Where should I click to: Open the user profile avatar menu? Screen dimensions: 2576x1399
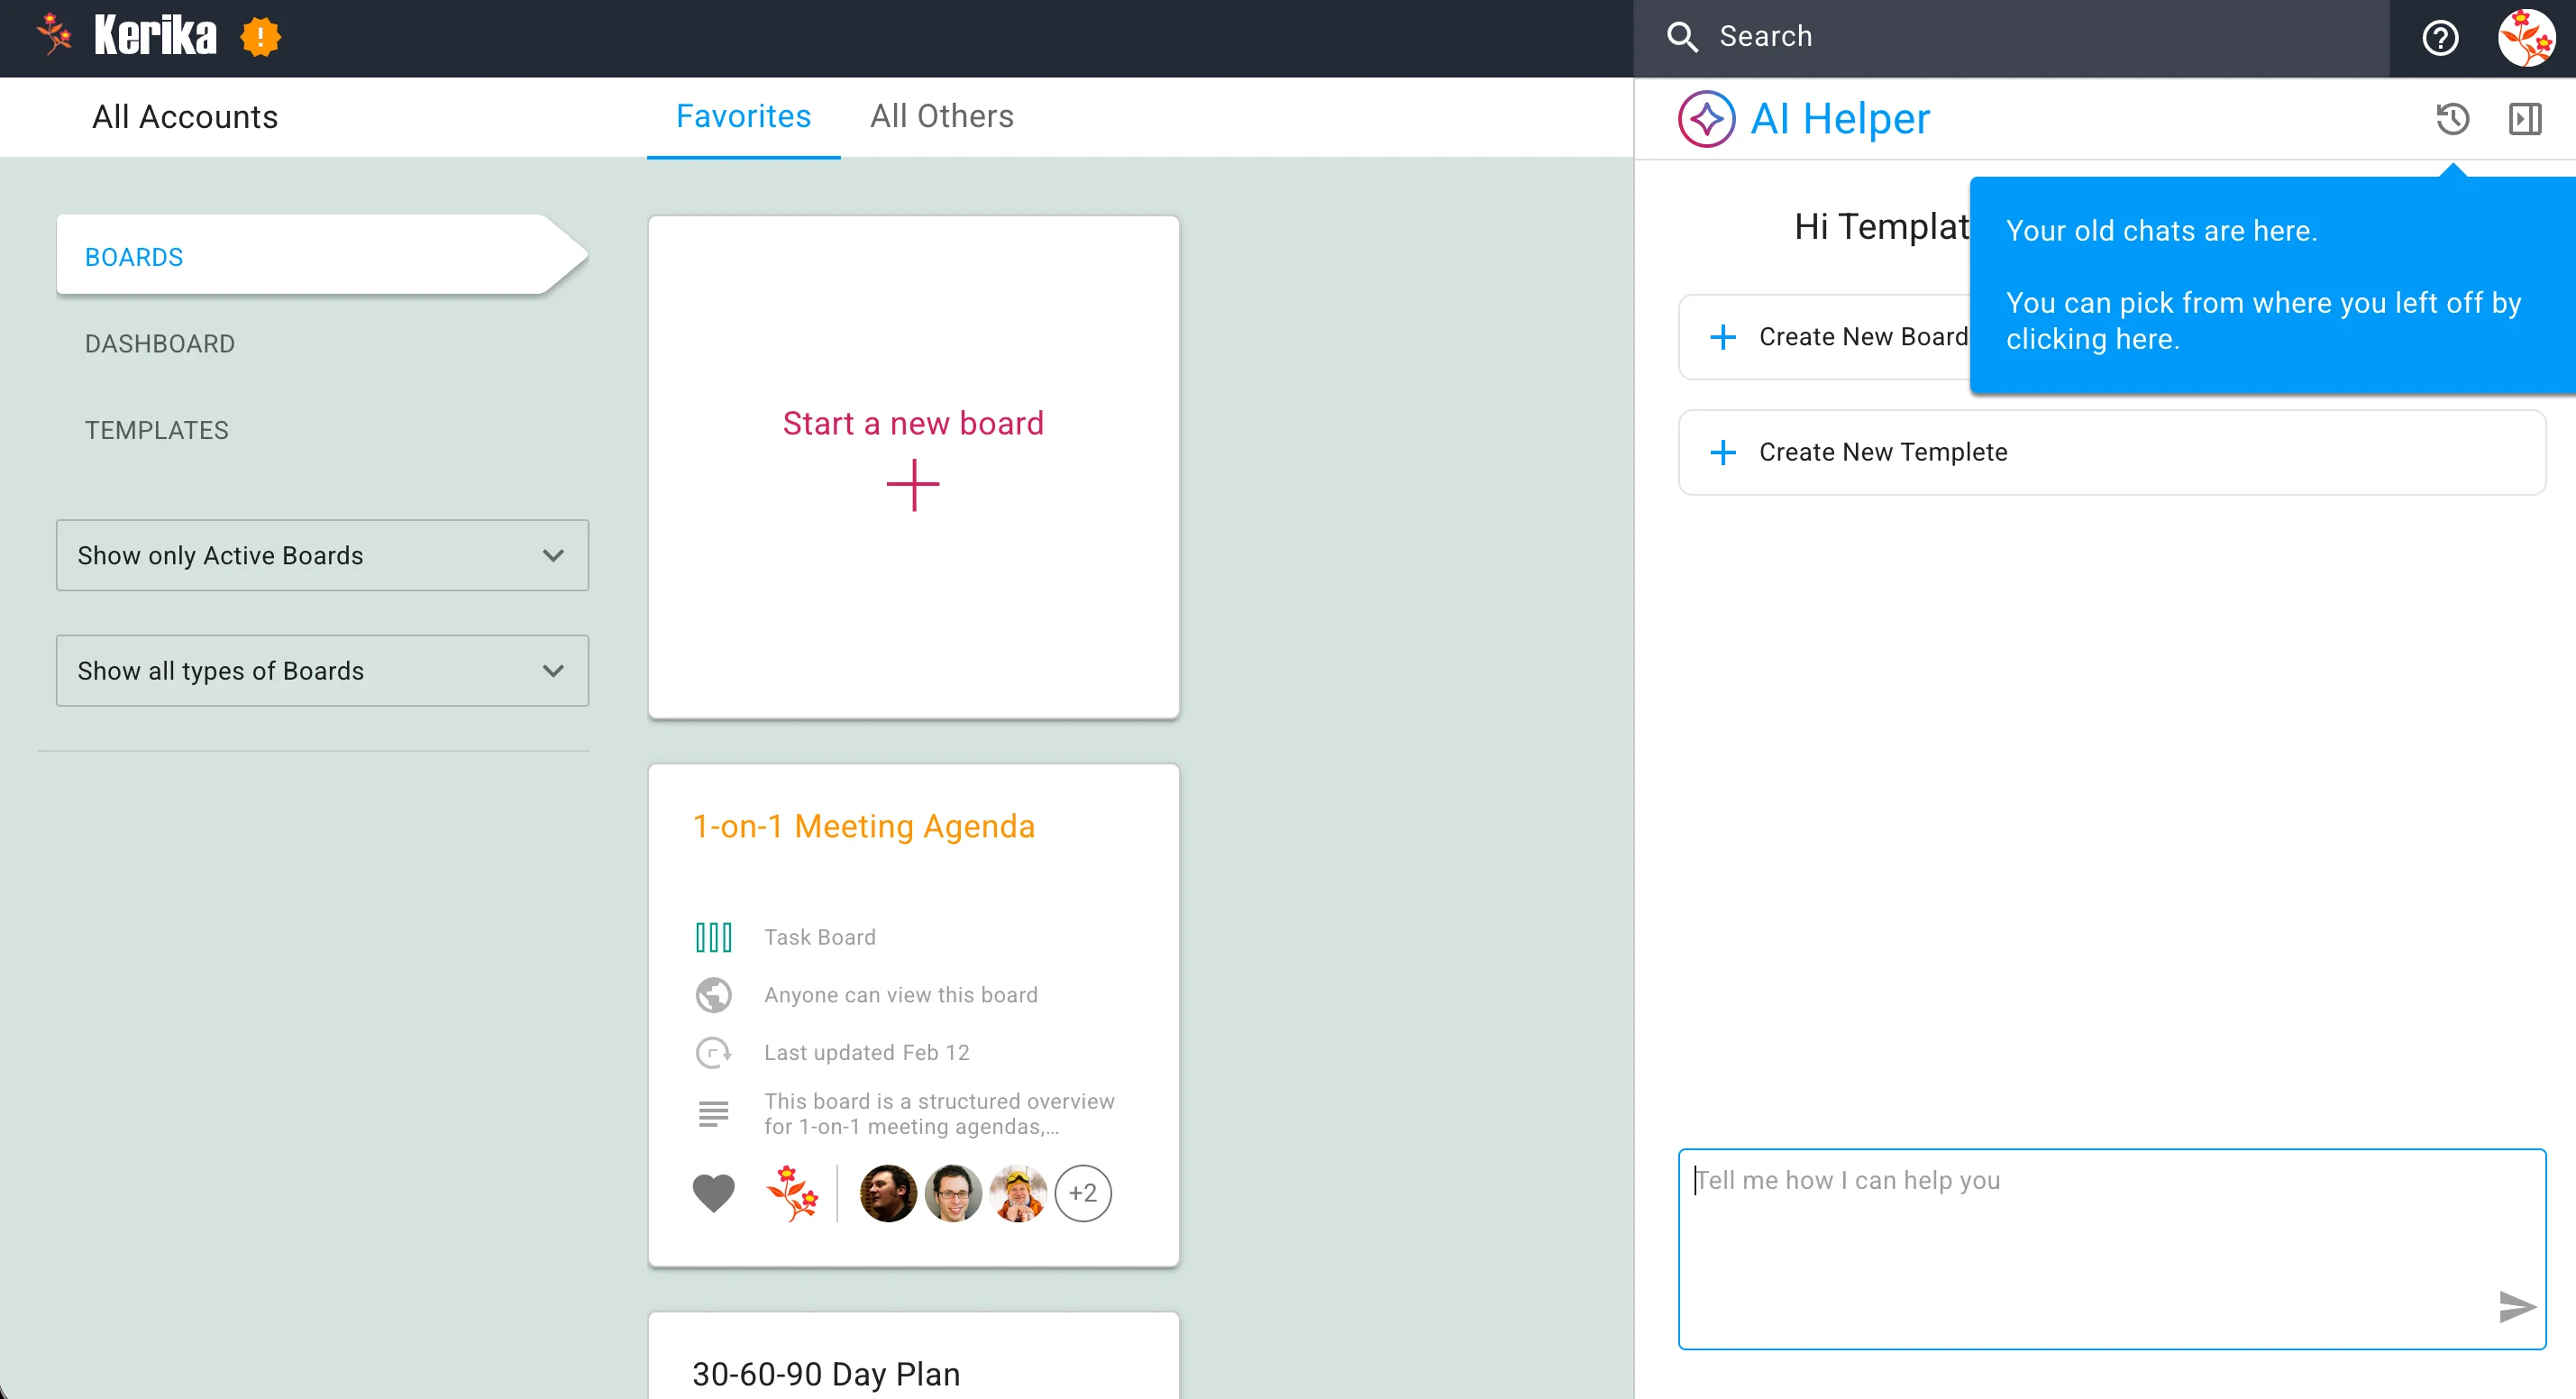pos(2526,38)
